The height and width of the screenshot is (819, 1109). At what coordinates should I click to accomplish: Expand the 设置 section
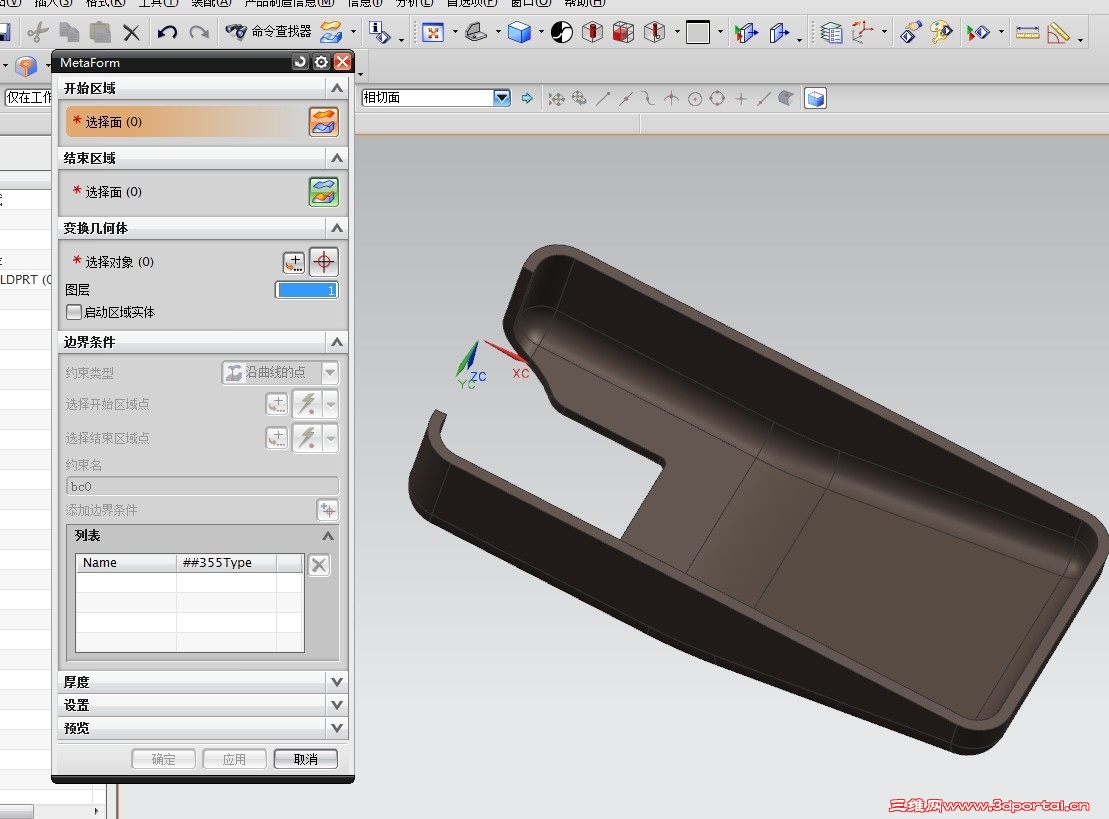pyautogui.click(x=337, y=705)
